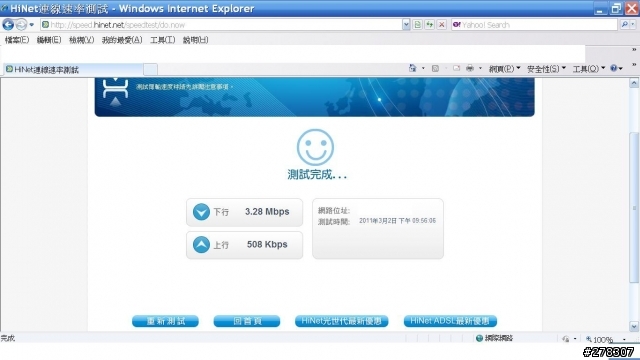
Task: Minimize the Internet Explorer window
Action: (x=600, y=9)
